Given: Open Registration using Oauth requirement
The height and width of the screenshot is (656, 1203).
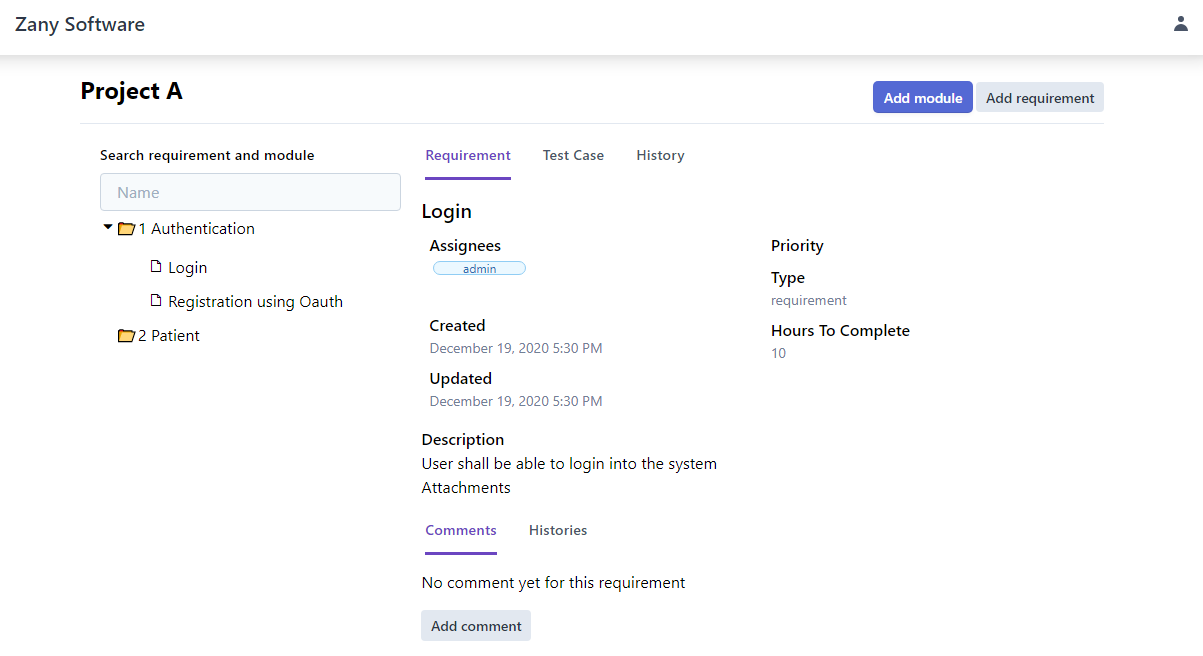Looking at the screenshot, I should [x=255, y=302].
